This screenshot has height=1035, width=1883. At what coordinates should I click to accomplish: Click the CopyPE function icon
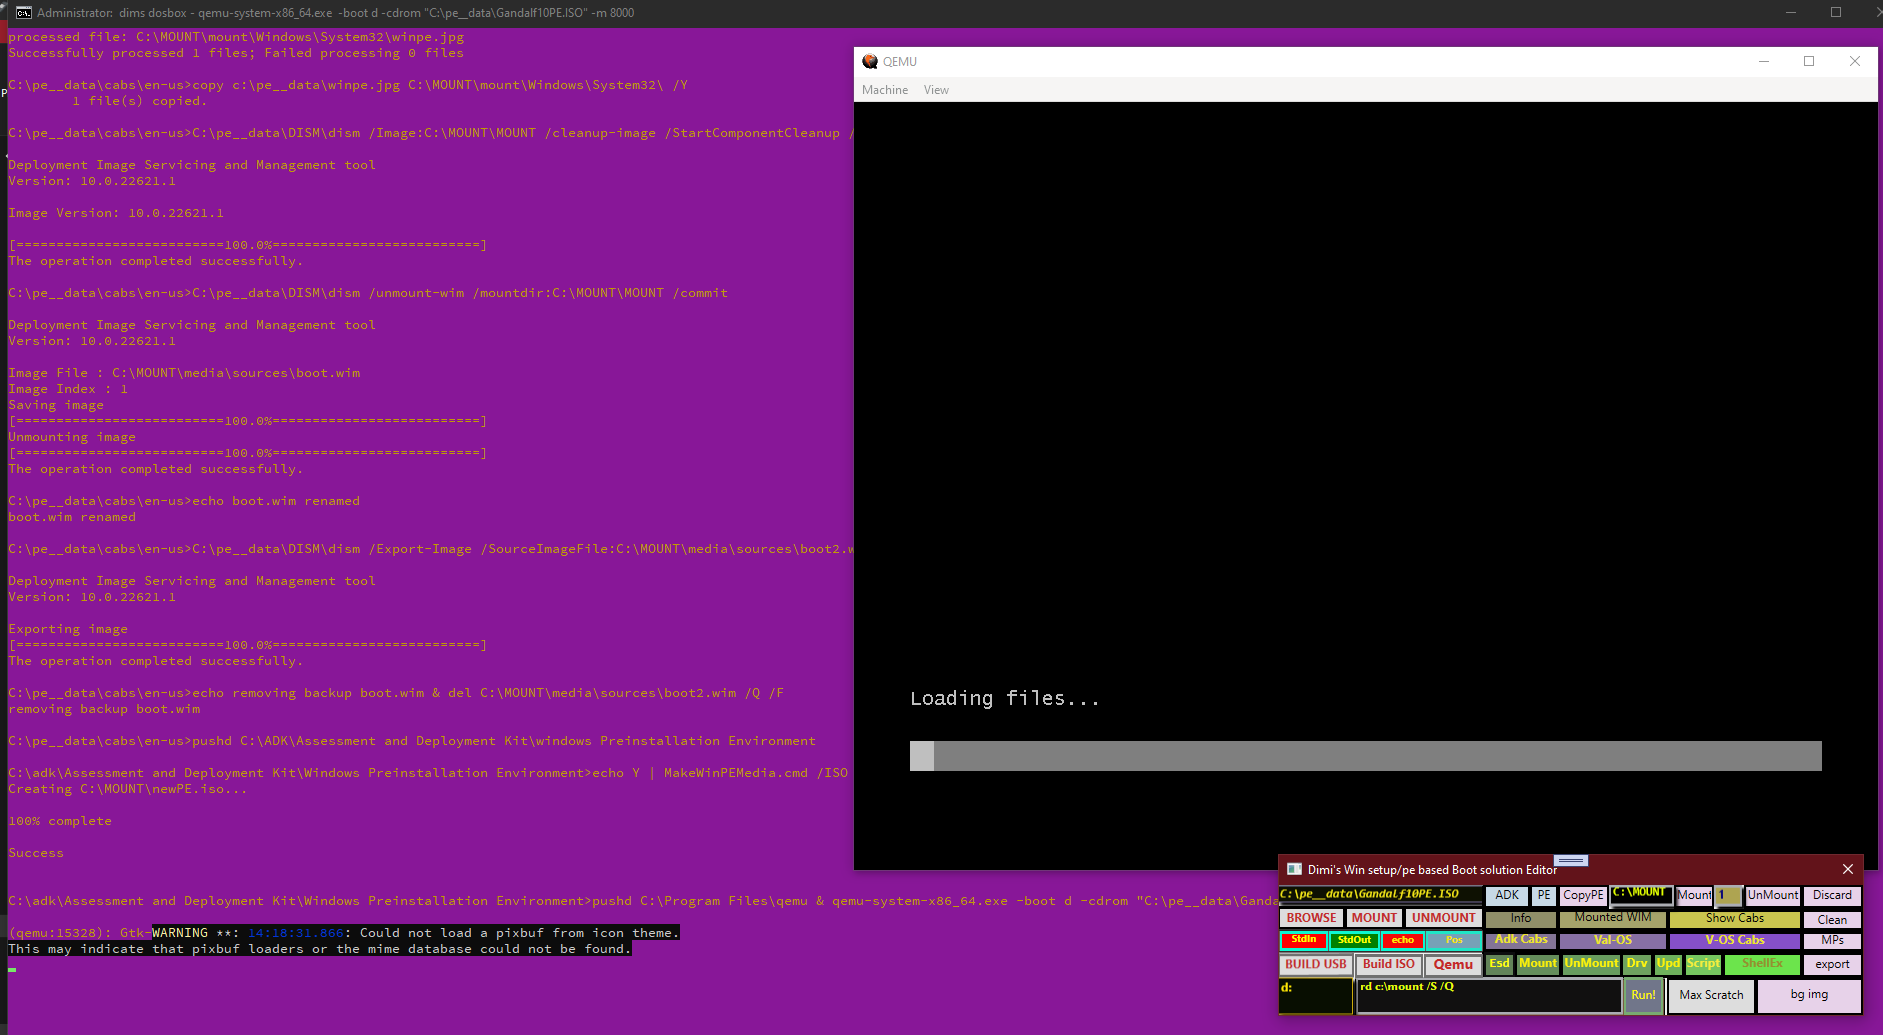point(1583,895)
